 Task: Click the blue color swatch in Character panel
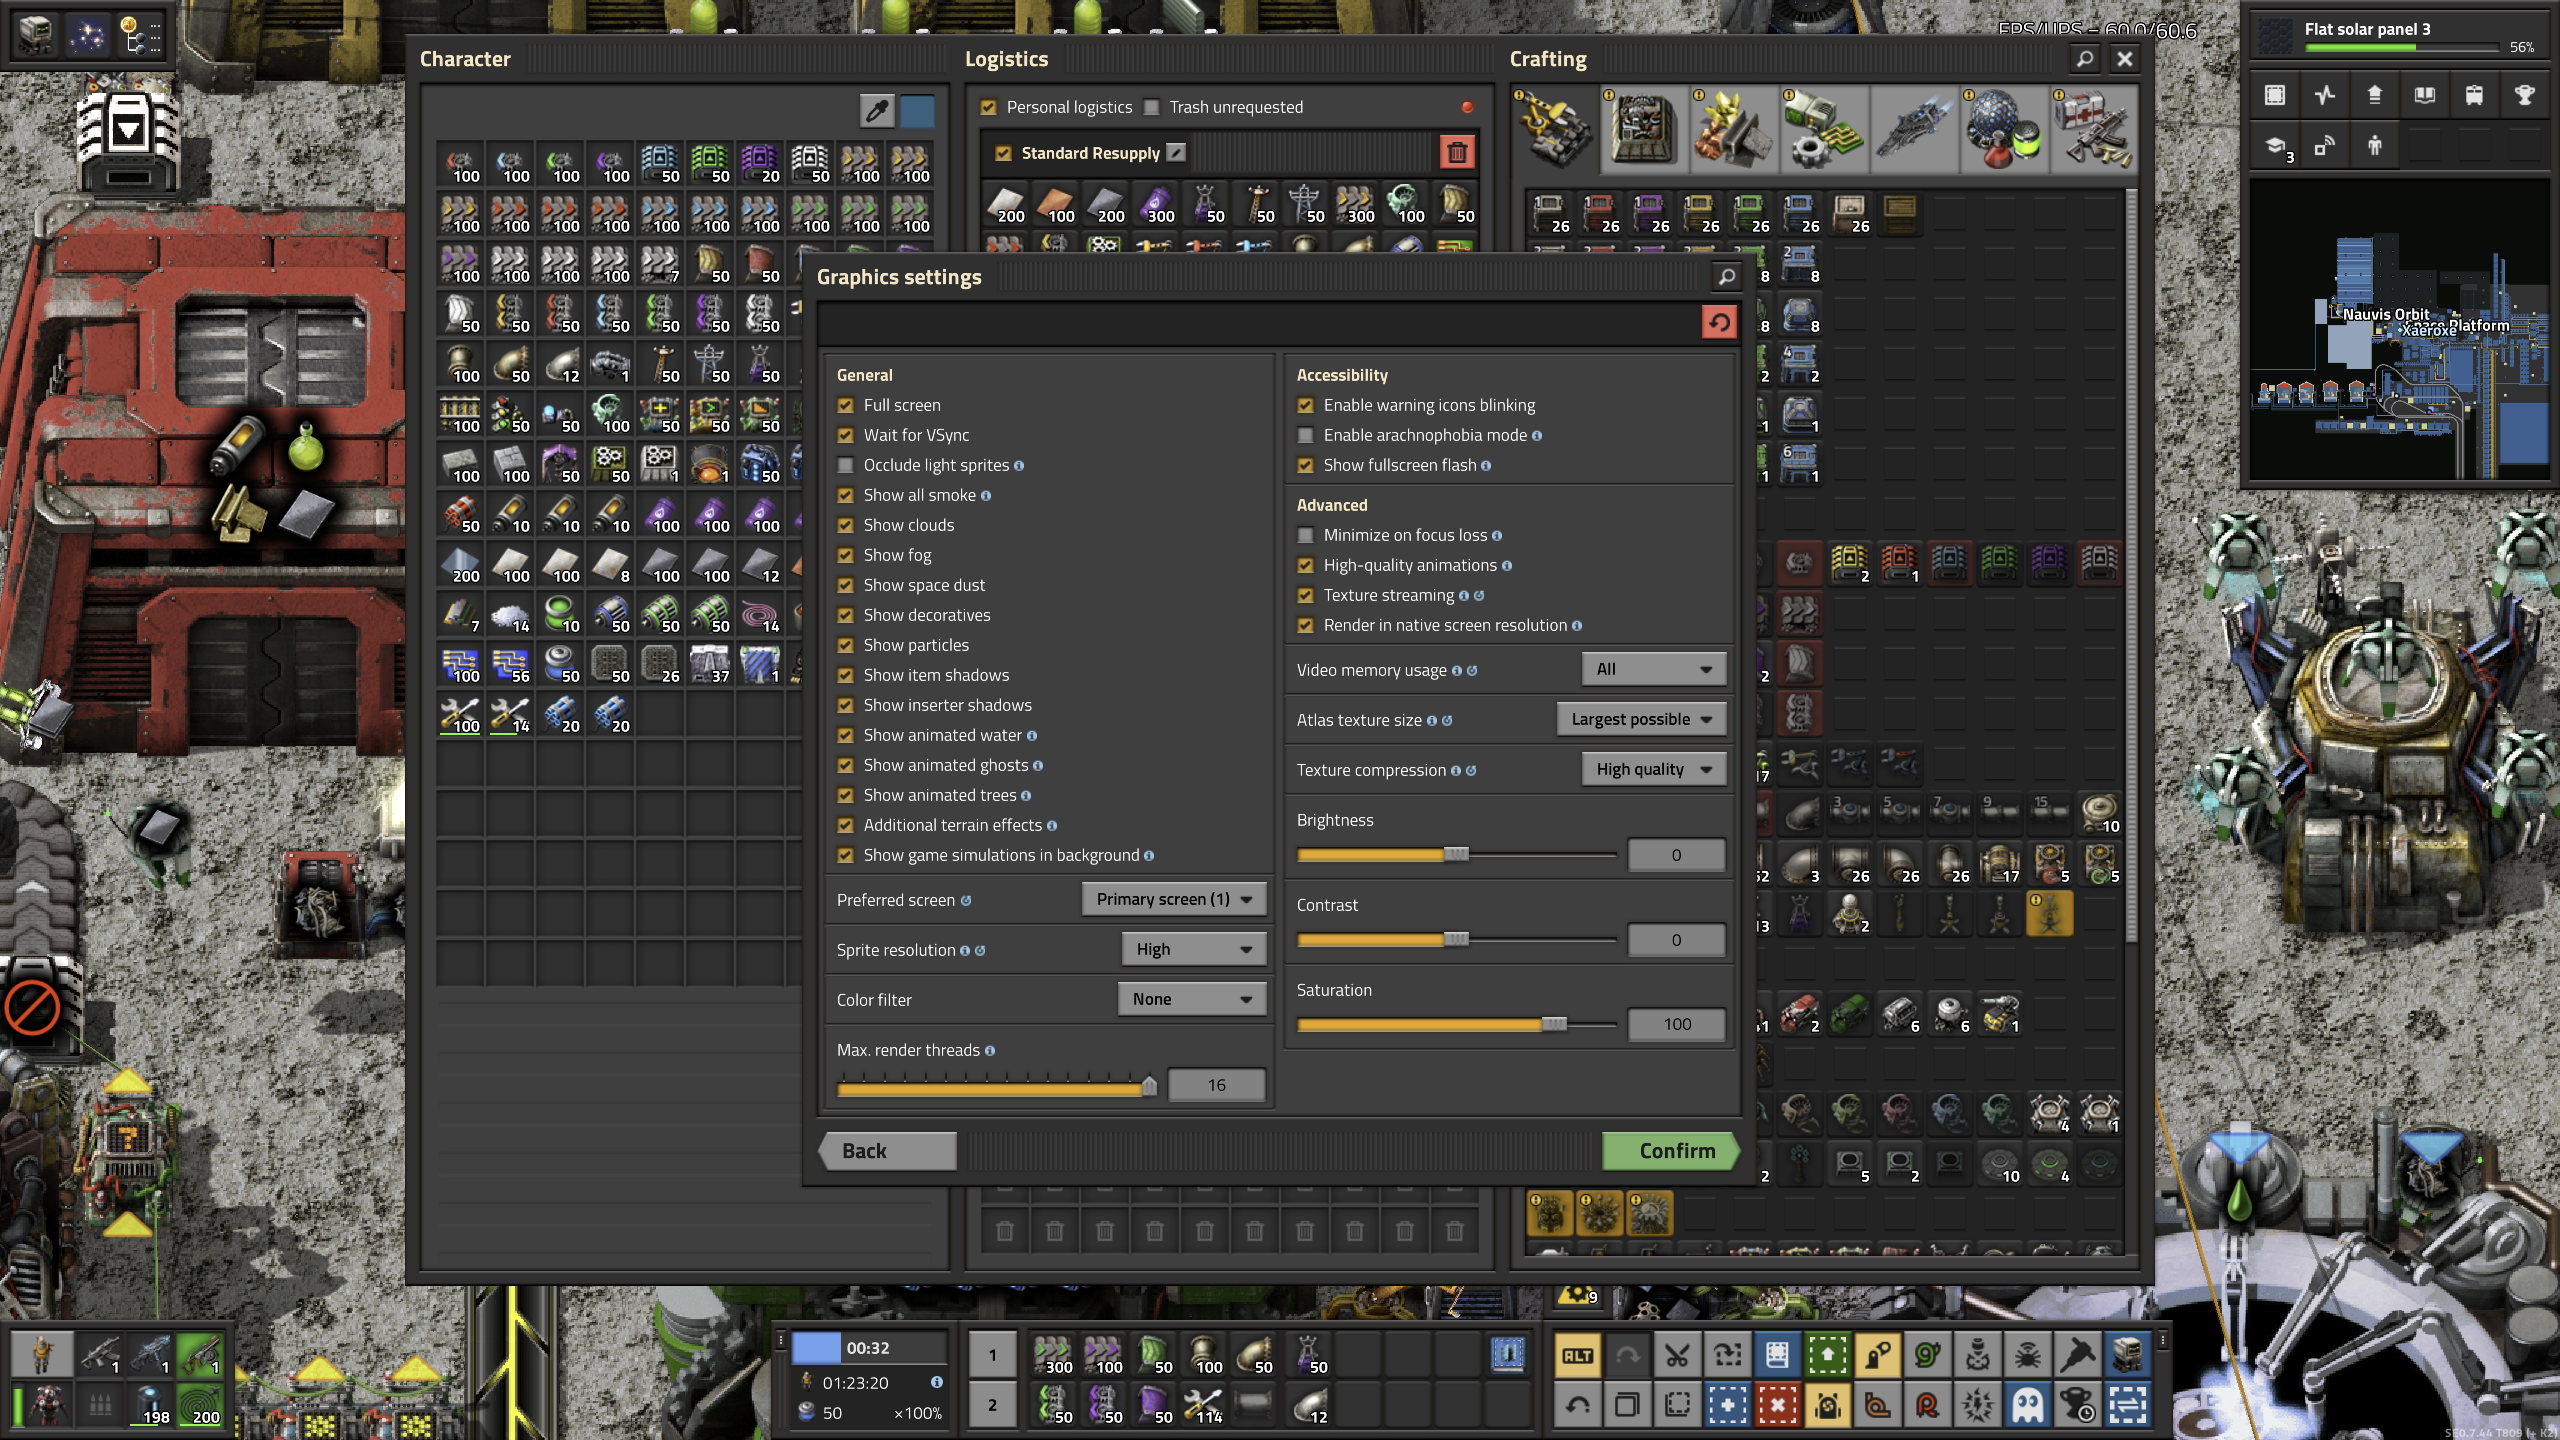pos(917,111)
